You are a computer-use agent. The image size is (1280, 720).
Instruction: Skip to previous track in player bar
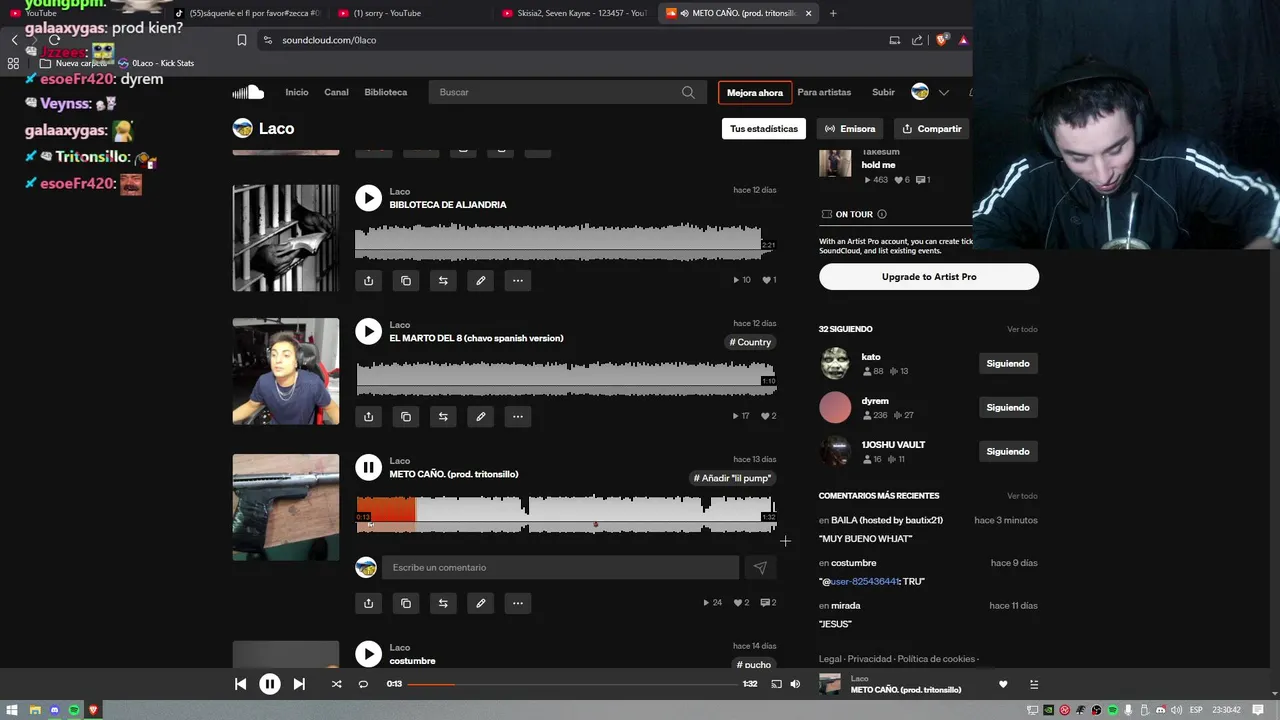pos(240,684)
